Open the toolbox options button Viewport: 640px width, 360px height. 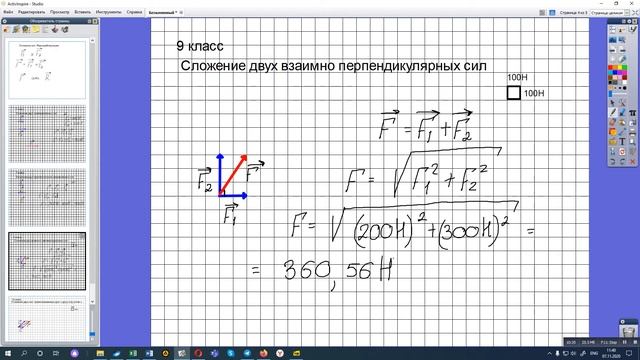coord(629,21)
